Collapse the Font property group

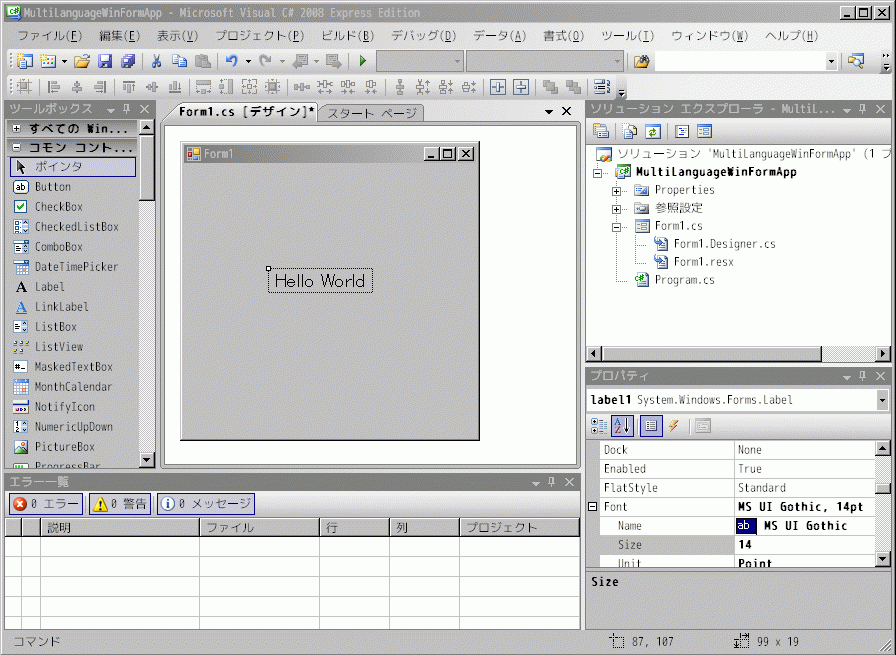(593, 506)
